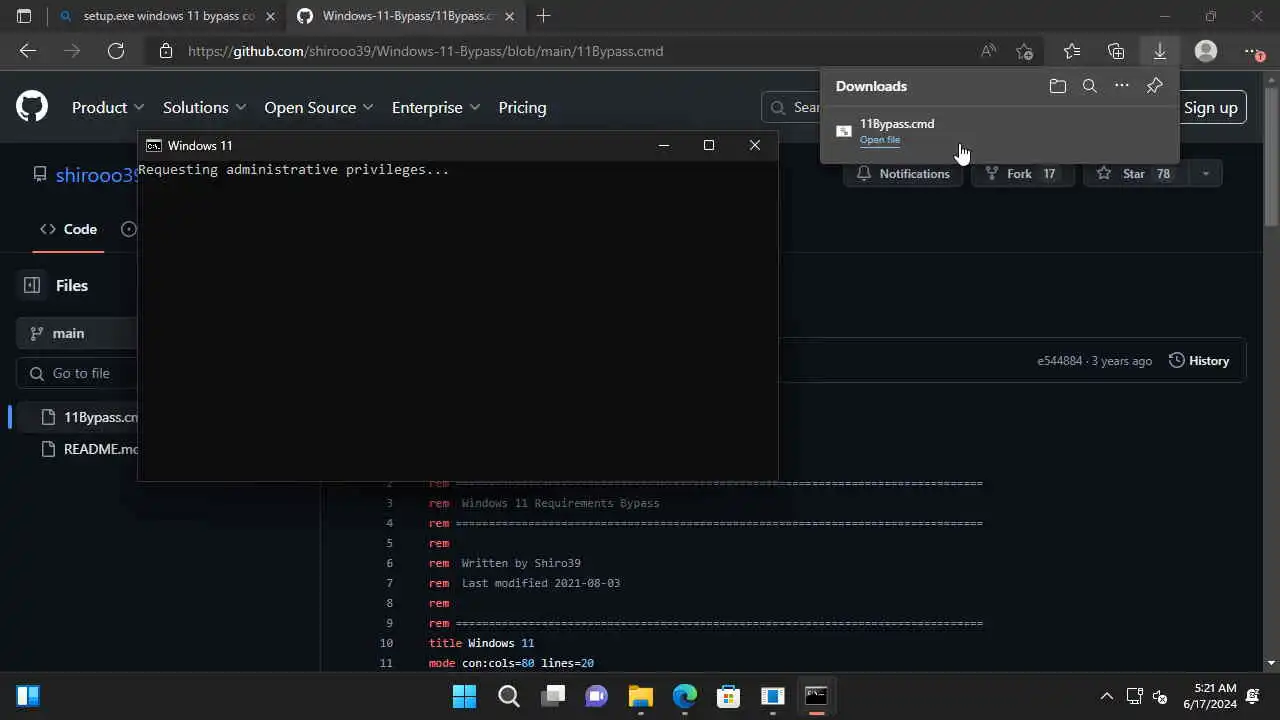Open the browser profile avatar
The height and width of the screenshot is (720, 1280).
point(1206,51)
